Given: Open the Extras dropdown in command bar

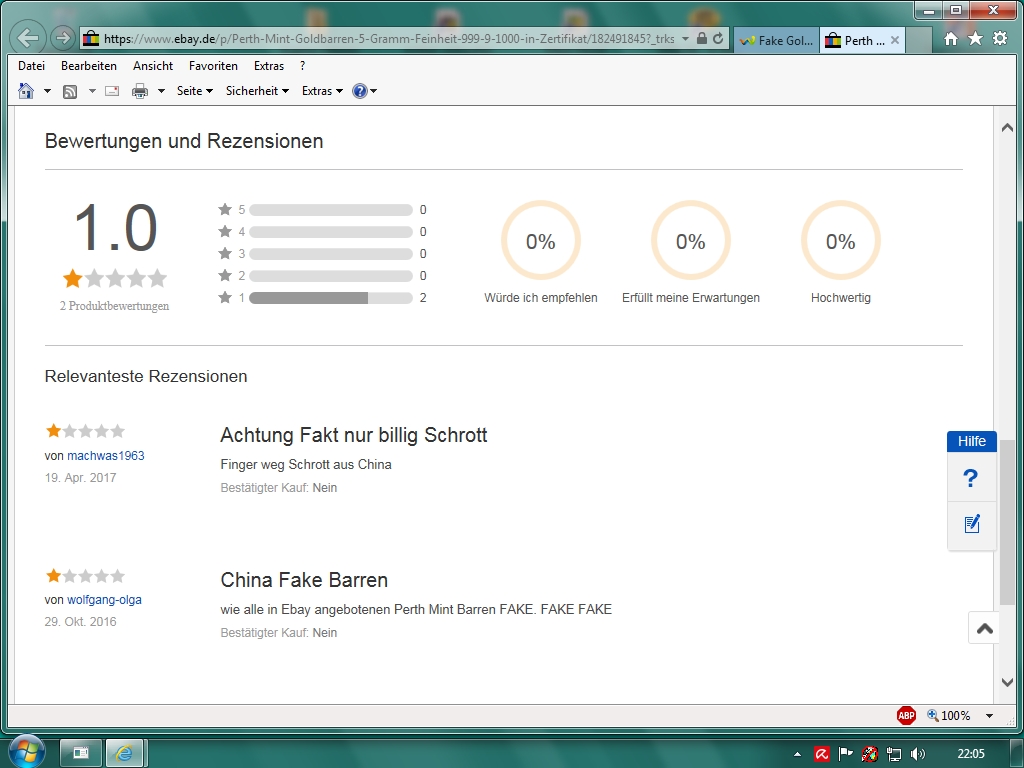Looking at the screenshot, I should coord(322,91).
